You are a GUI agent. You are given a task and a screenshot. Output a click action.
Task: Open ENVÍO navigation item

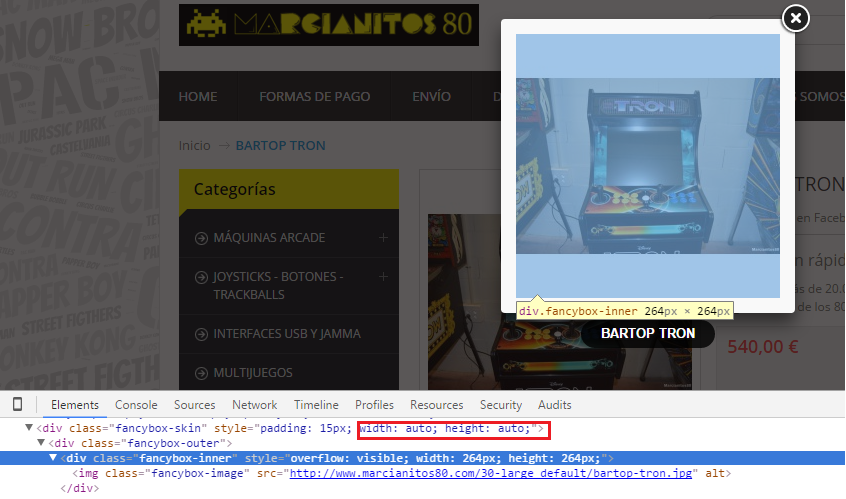pyautogui.click(x=432, y=96)
